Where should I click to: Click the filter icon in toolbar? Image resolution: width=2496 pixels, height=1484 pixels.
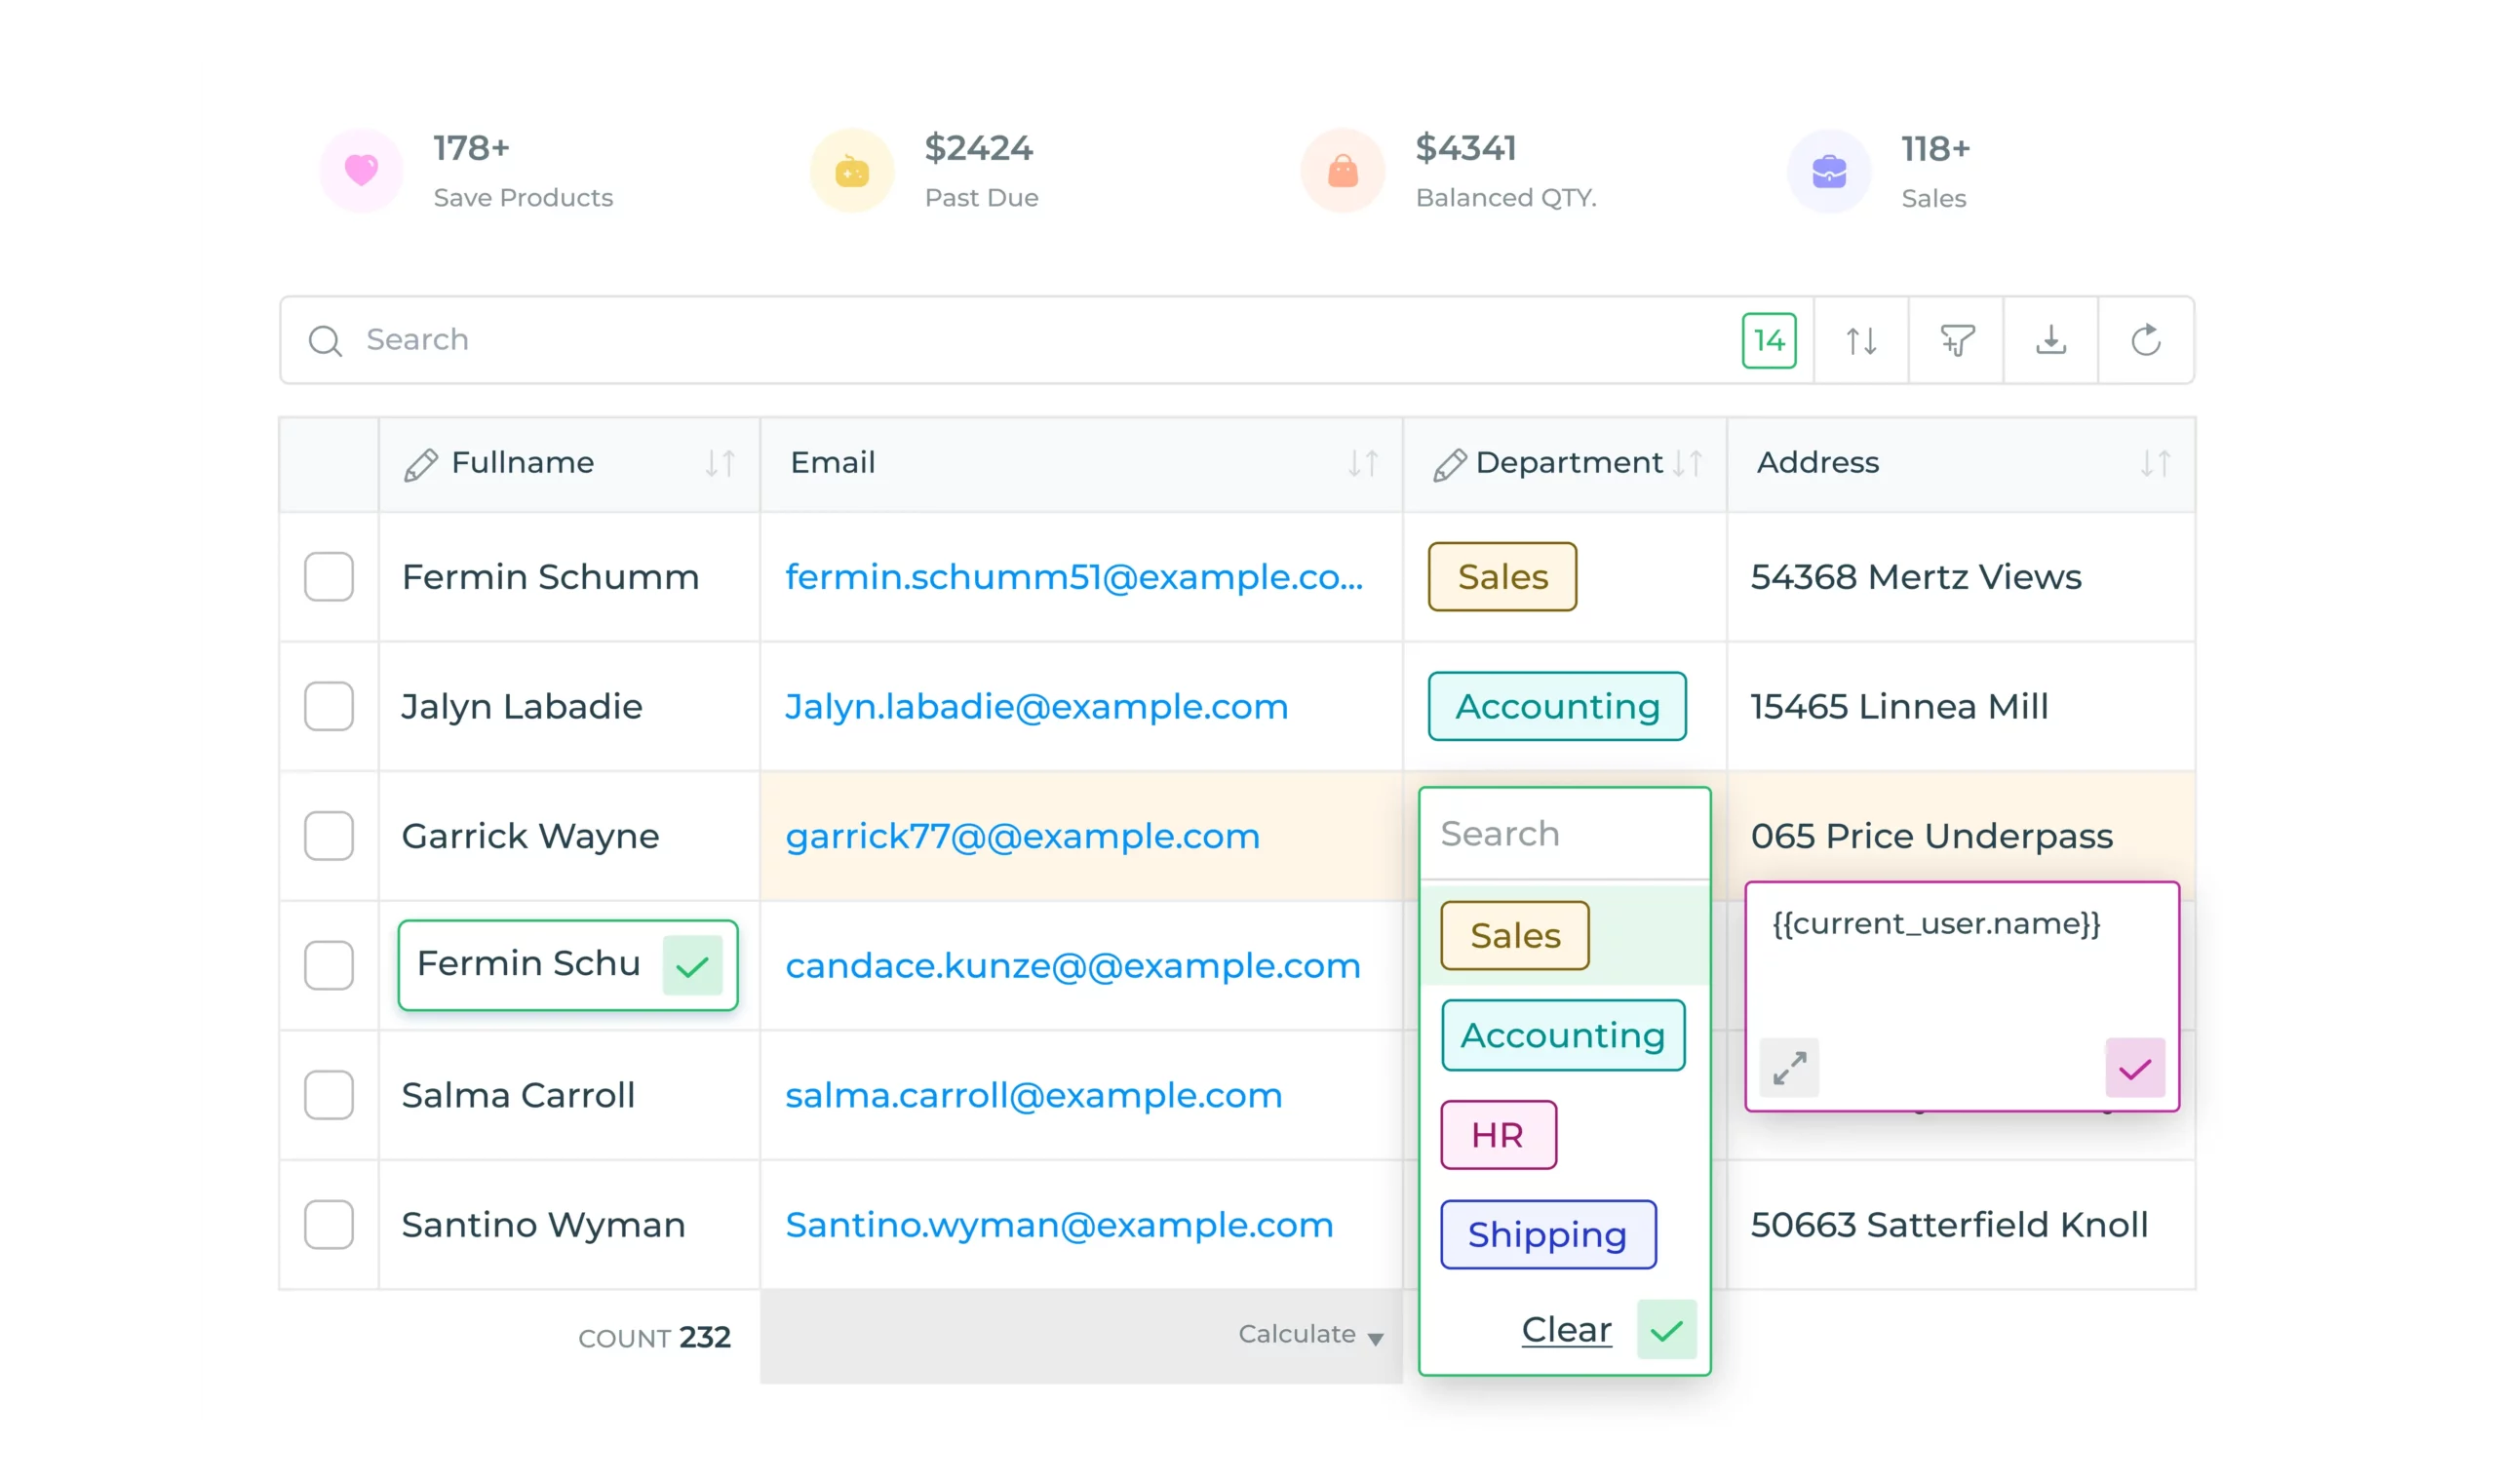tap(1957, 339)
